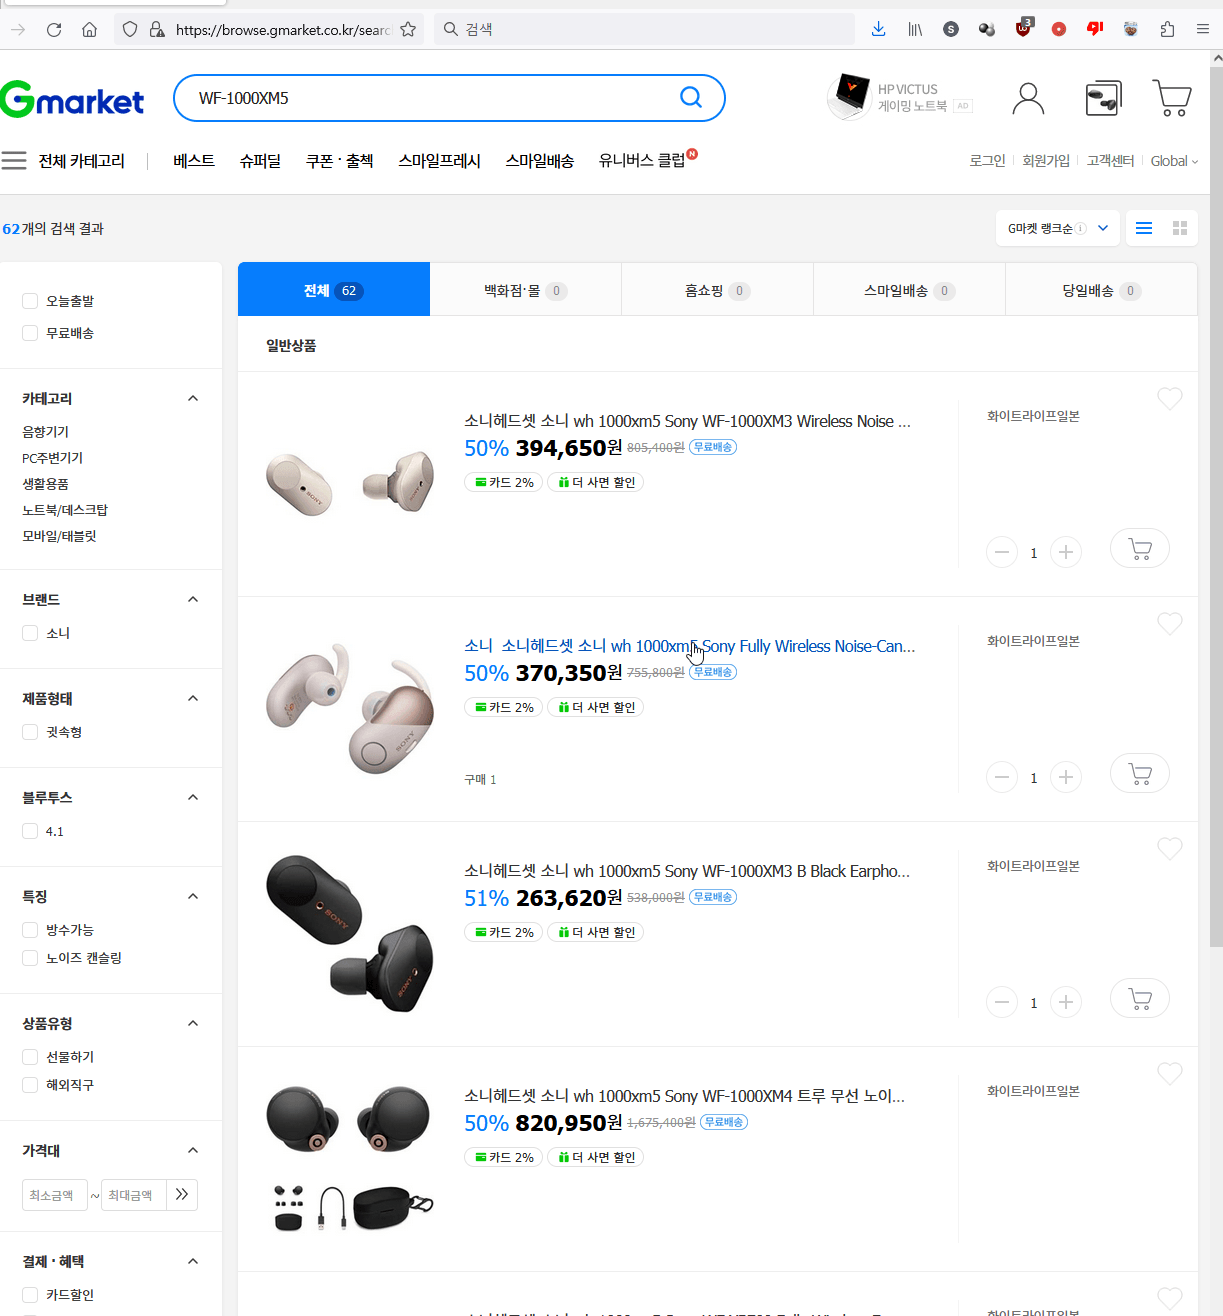Open the 베스트 navigation menu item
The height and width of the screenshot is (1316, 1223).
194,160
